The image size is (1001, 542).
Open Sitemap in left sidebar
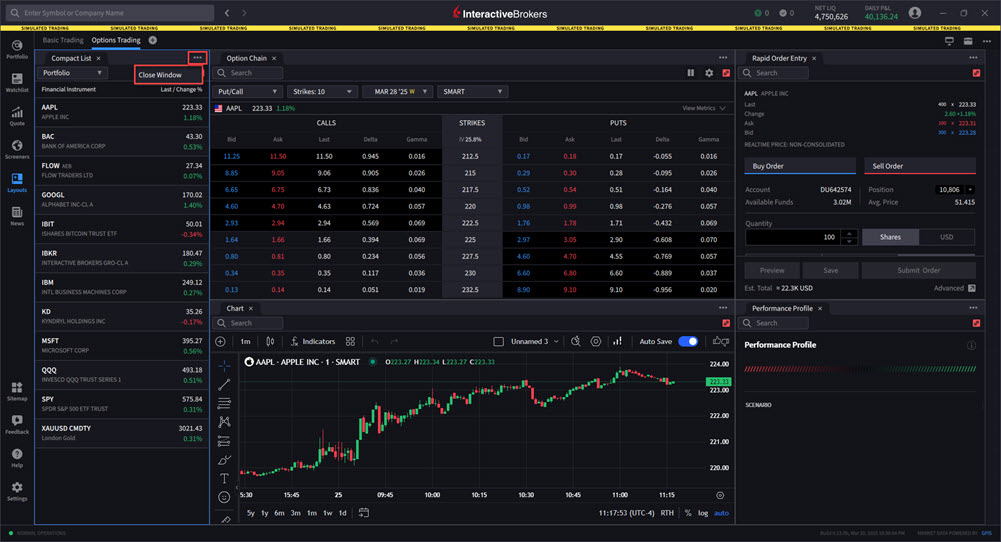17,391
